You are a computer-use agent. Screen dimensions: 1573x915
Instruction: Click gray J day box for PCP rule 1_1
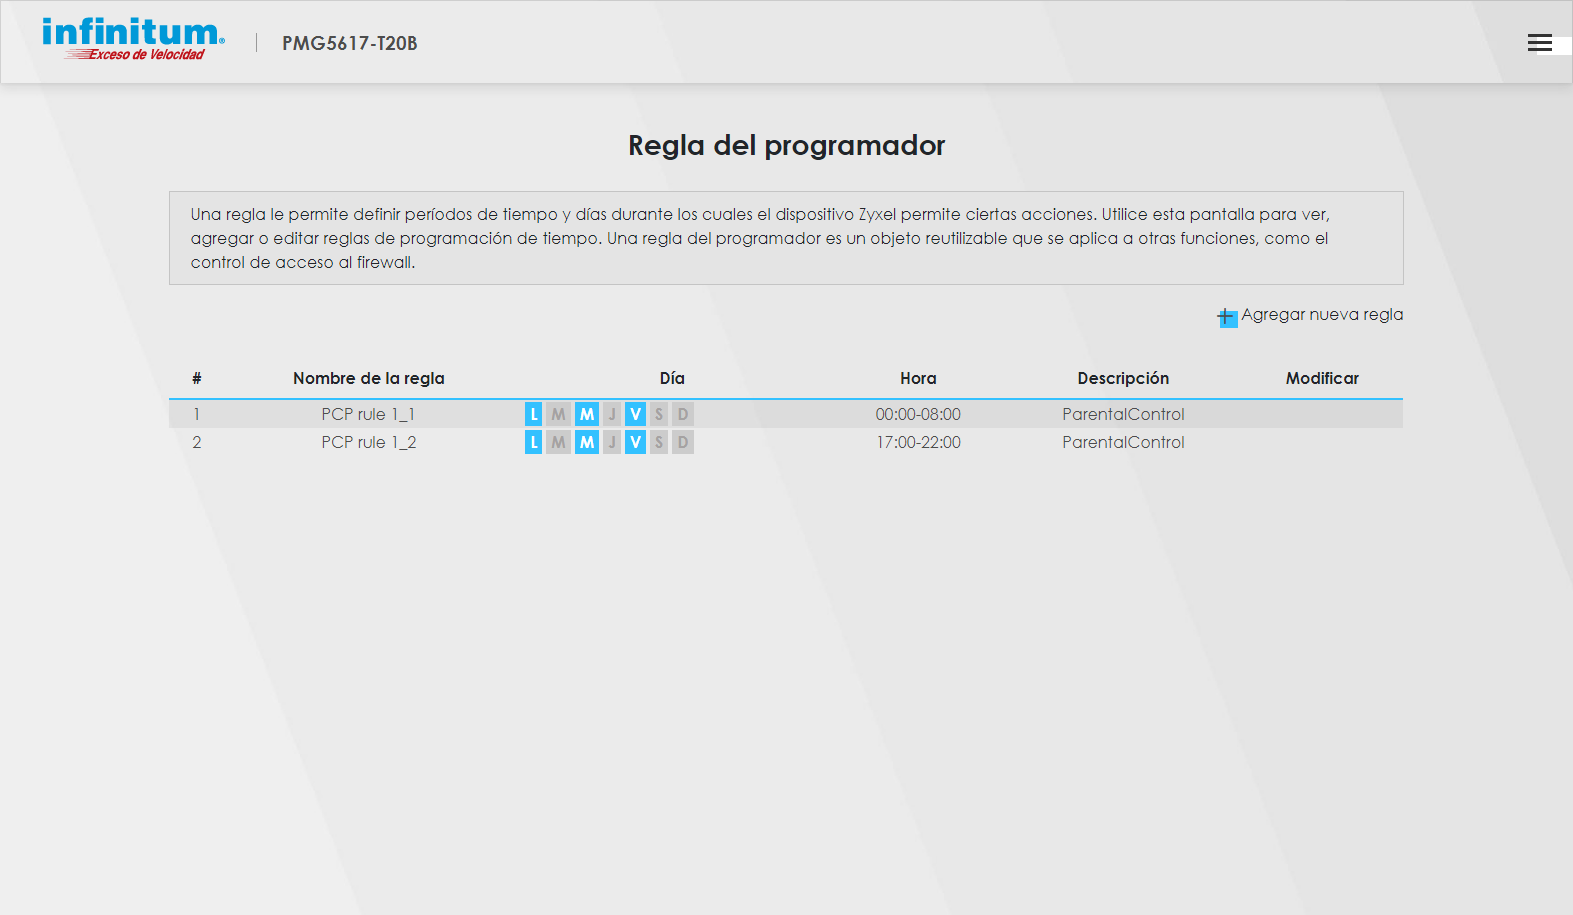pos(612,414)
